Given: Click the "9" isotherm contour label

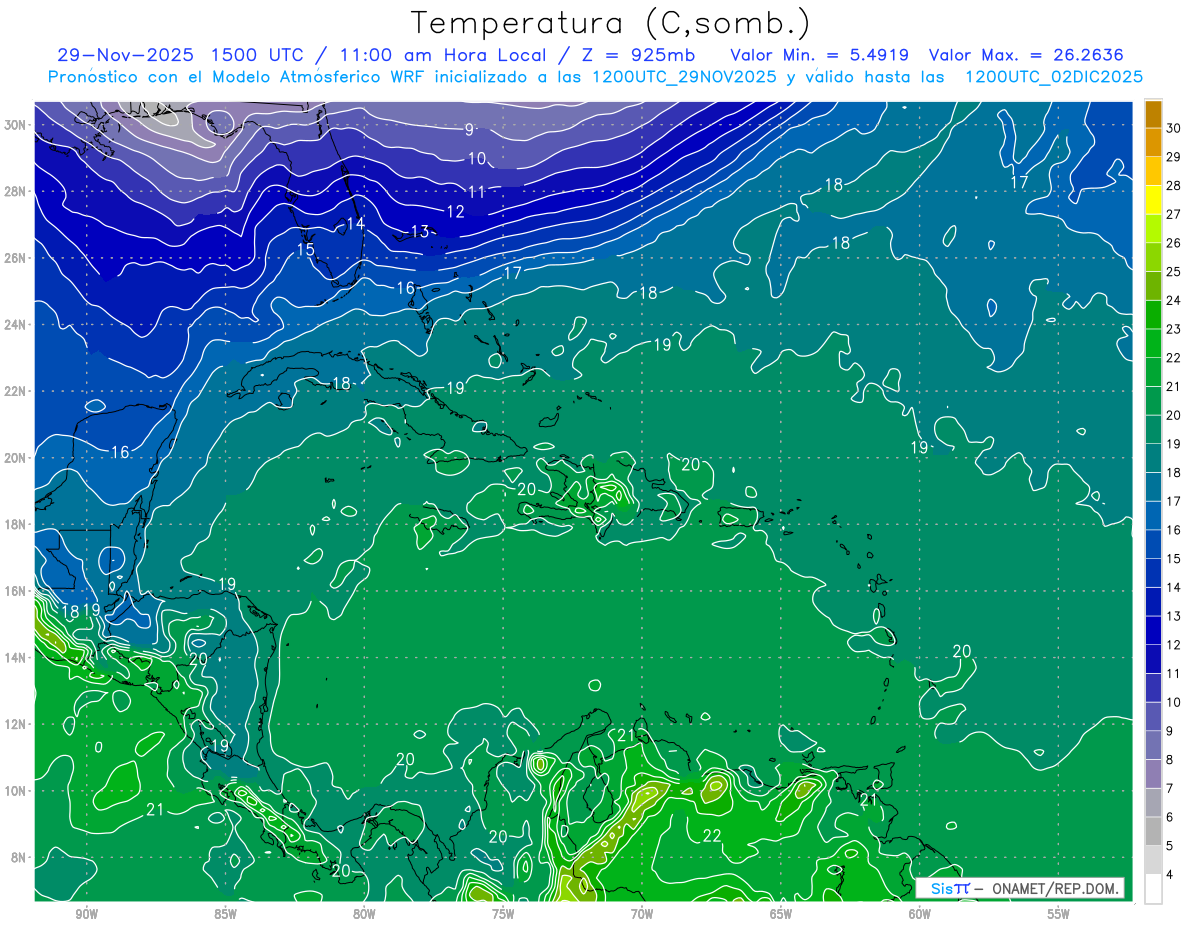Looking at the screenshot, I should pos(469,129).
